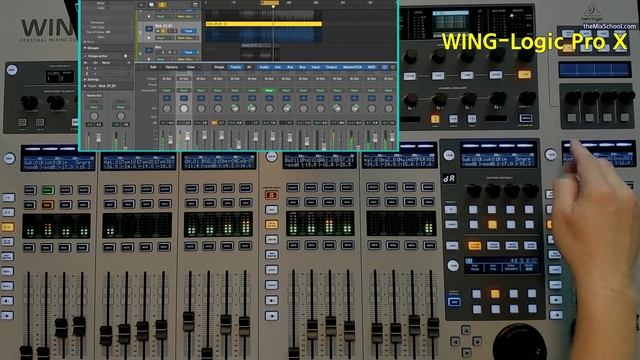
Task: Toggle the Aux channel filter button
Action: tap(290, 67)
